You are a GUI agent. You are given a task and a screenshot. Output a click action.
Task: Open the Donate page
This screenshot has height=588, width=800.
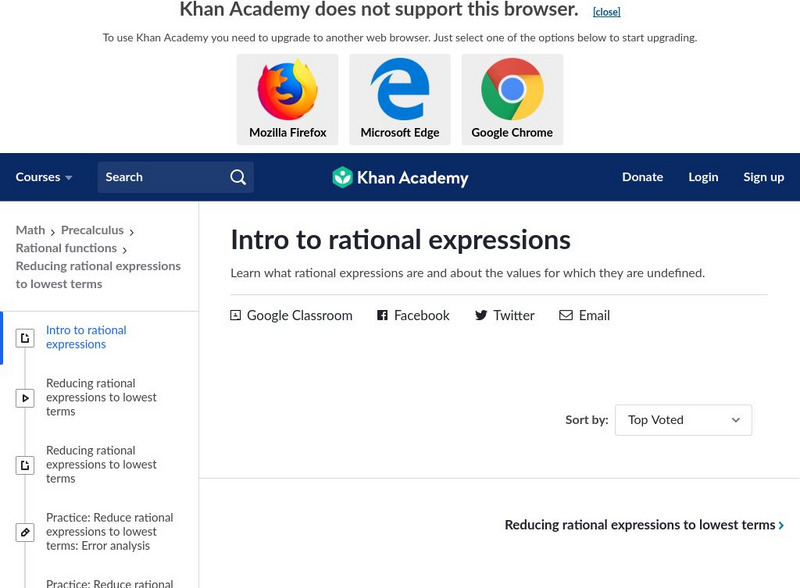tap(642, 177)
